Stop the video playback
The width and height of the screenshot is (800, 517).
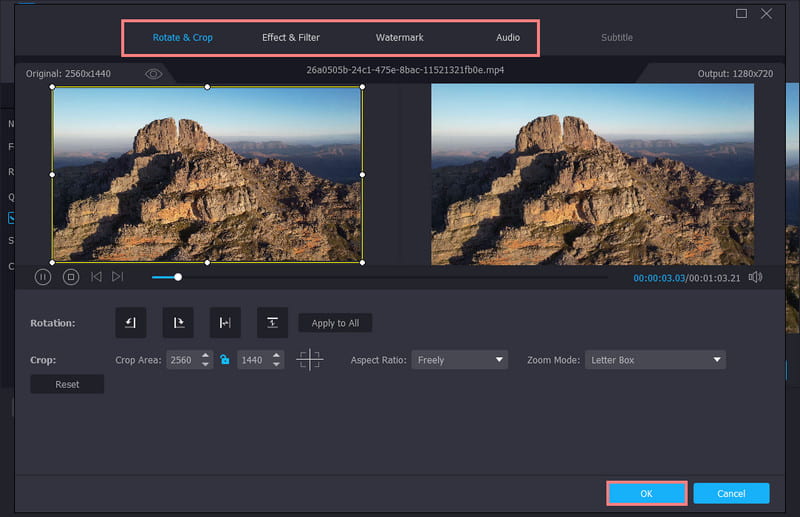click(71, 277)
